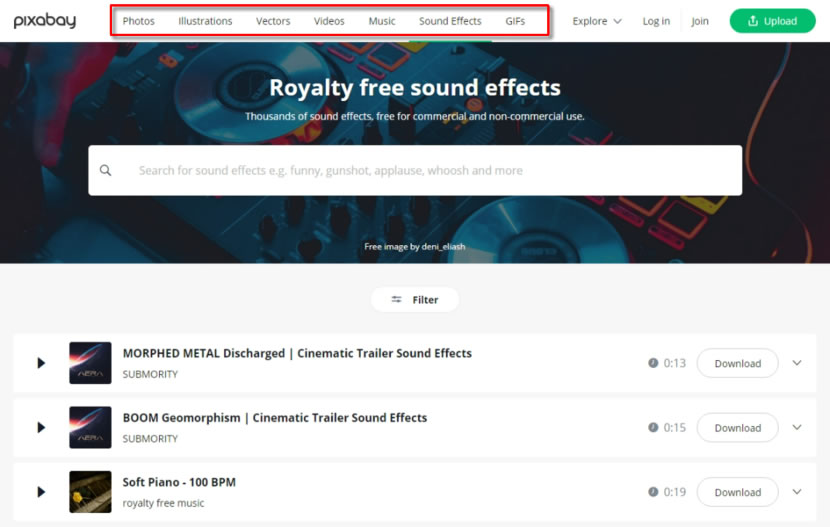Click the Join link
The width and height of the screenshot is (830, 527).
[x=700, y=21]
